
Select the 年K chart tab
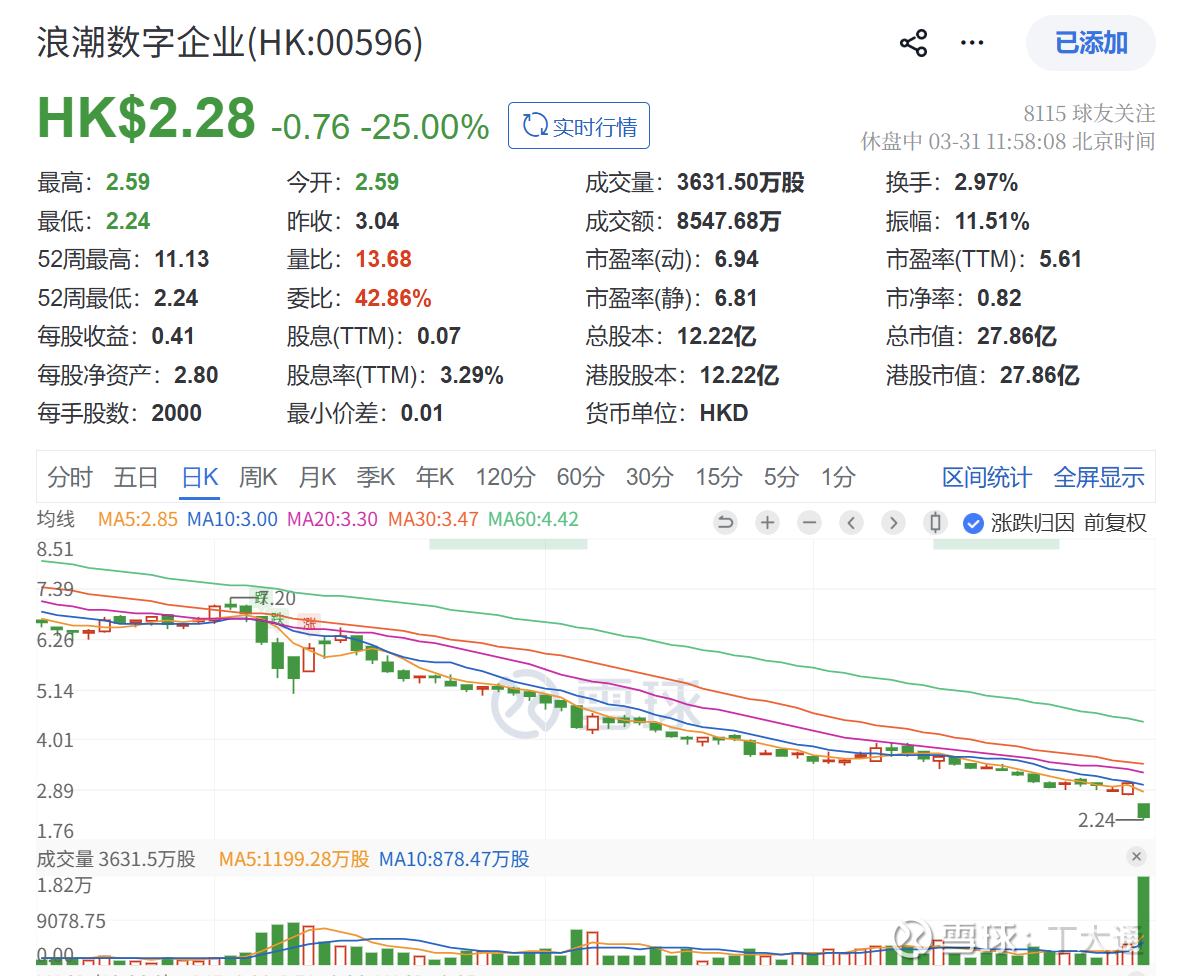tap(435, 477)
